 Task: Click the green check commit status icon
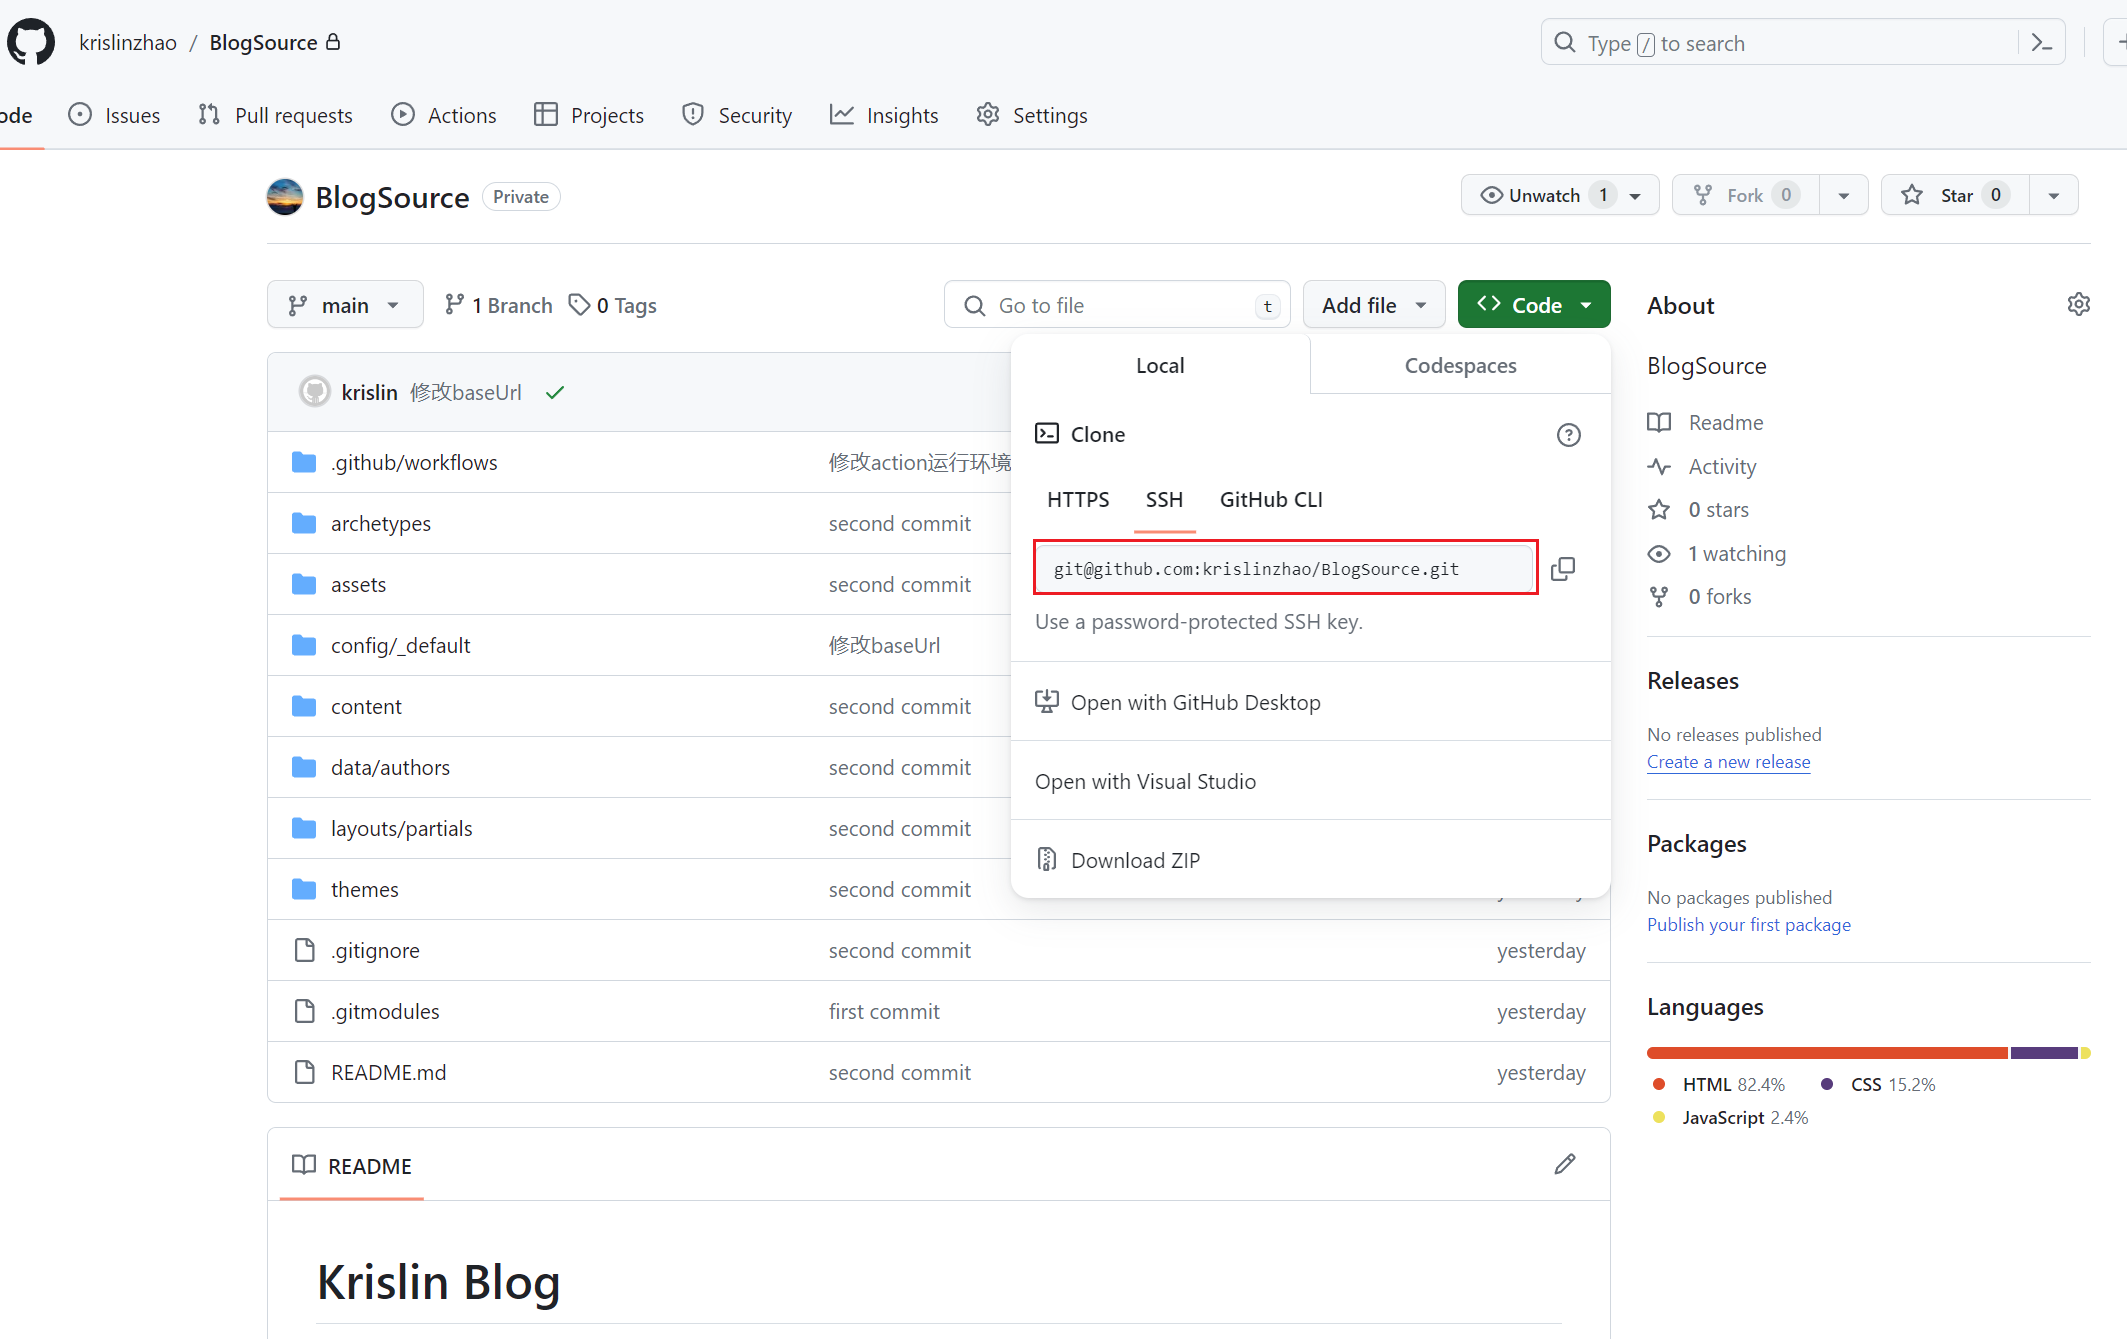point(555,392)
